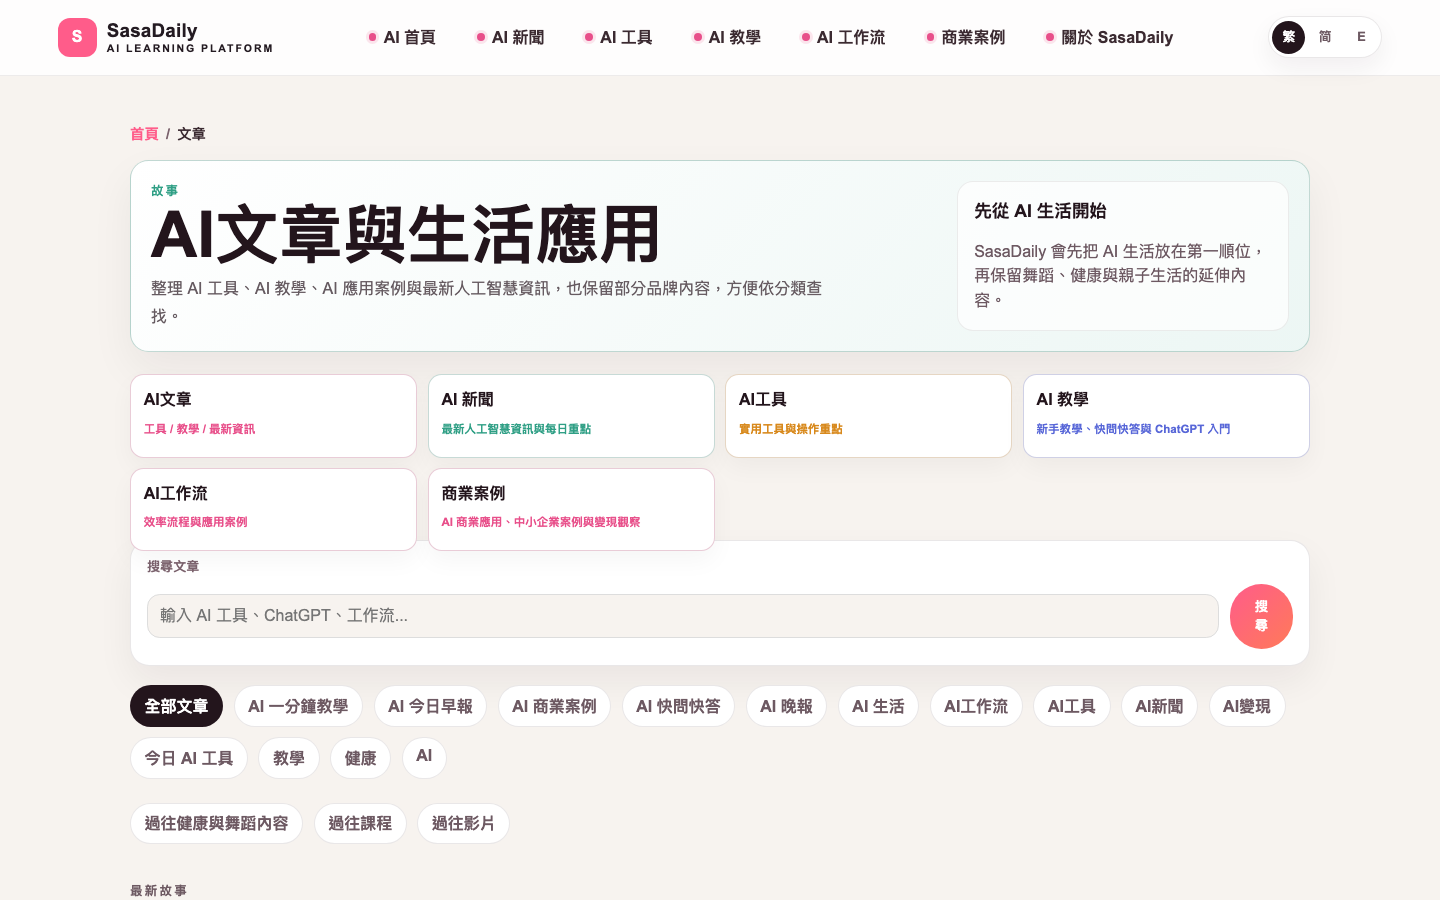
Task: Filter by AI 晚報
Action: [786, 706]
